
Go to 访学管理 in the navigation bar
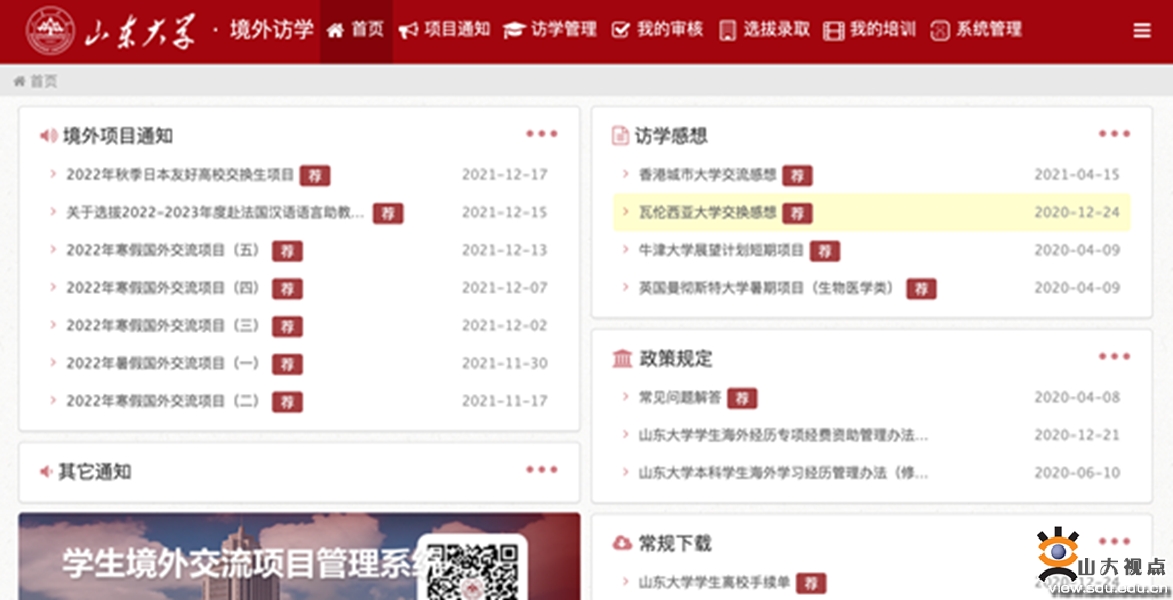point(549,30)
